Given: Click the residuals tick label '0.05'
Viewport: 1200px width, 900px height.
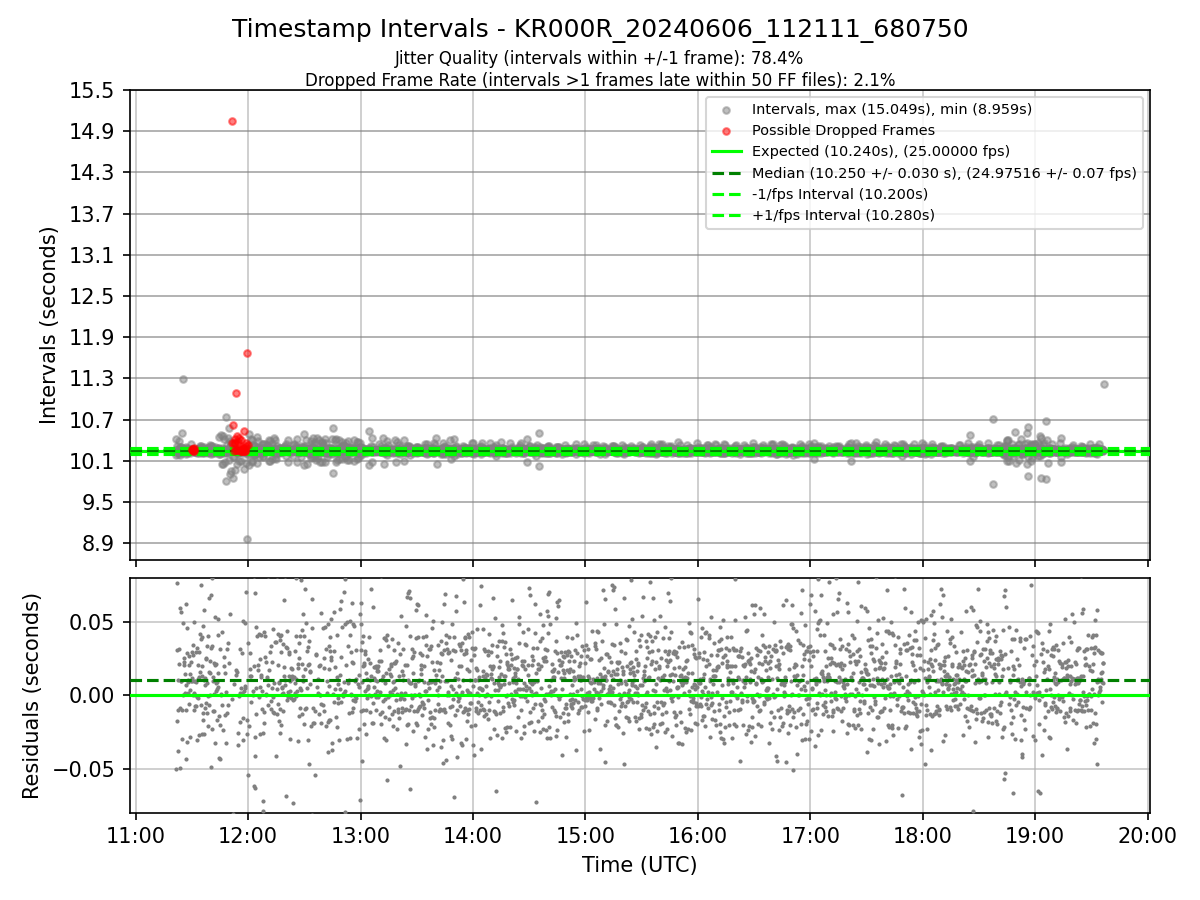Looking at the screenshot, I should pyautogui.click(x=93, y=622).
